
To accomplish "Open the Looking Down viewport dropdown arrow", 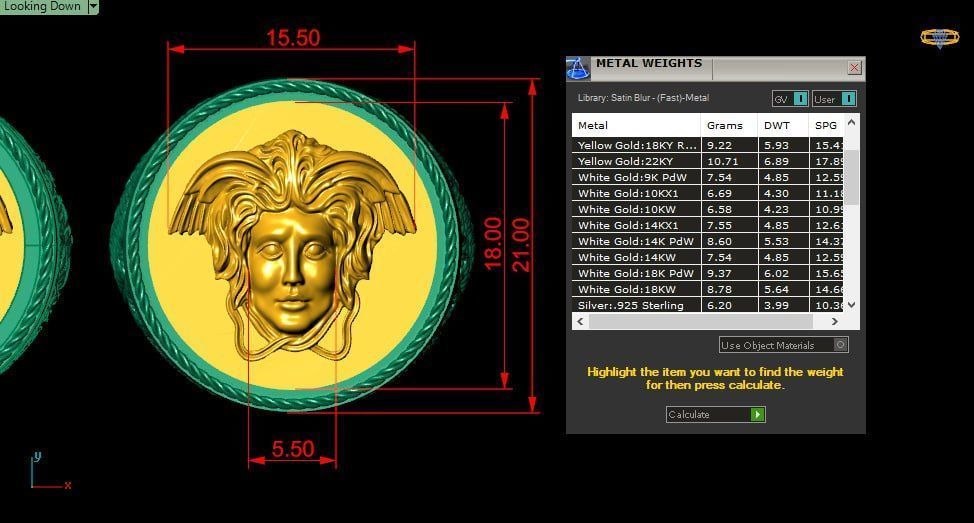I will coord(93,7).
